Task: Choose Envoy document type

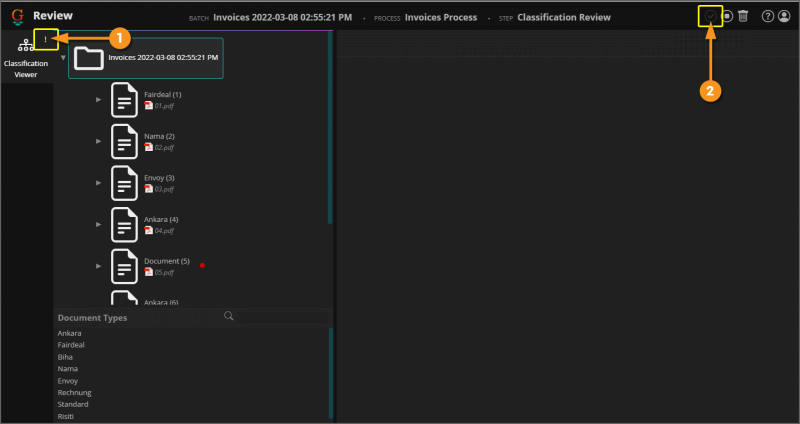Action: coord(67,381)
